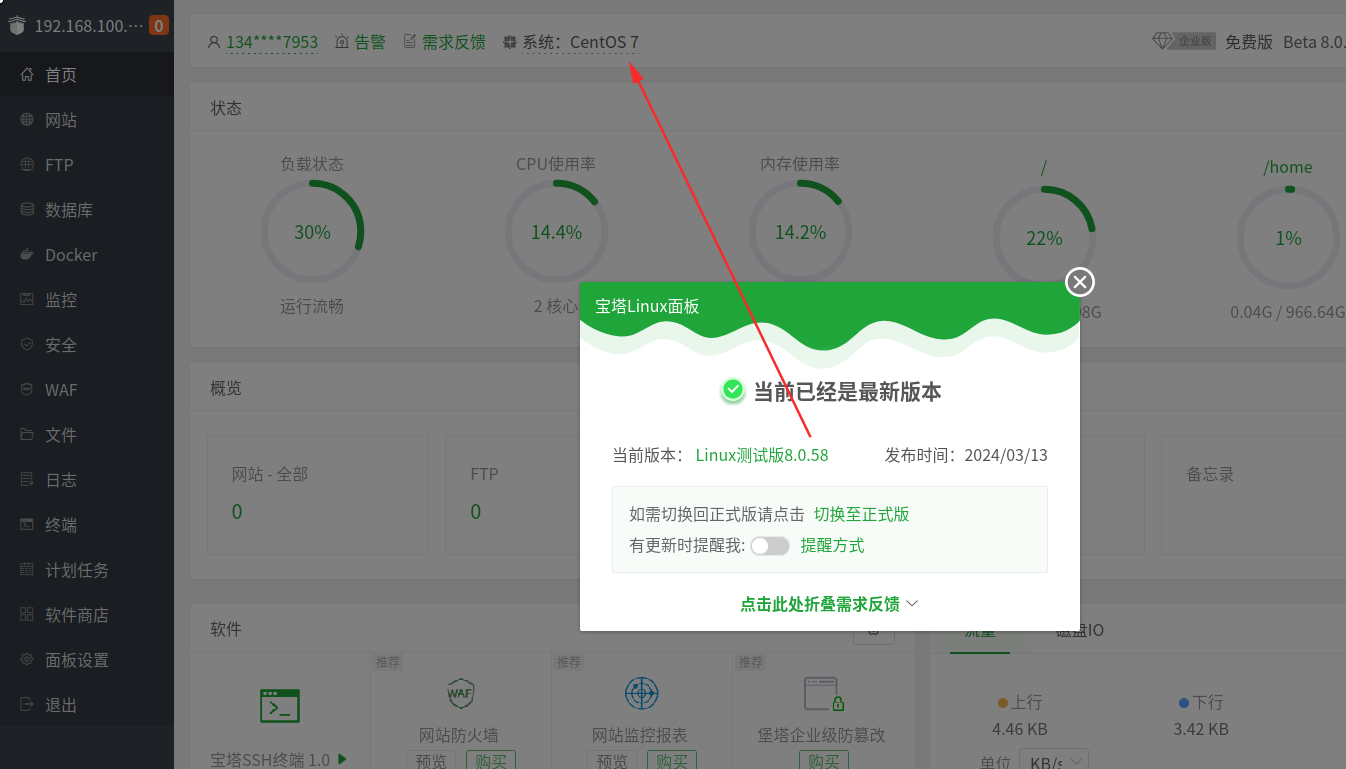Open the 首页 home menu item
The image size is (1346, 769).
click(87, 75)
